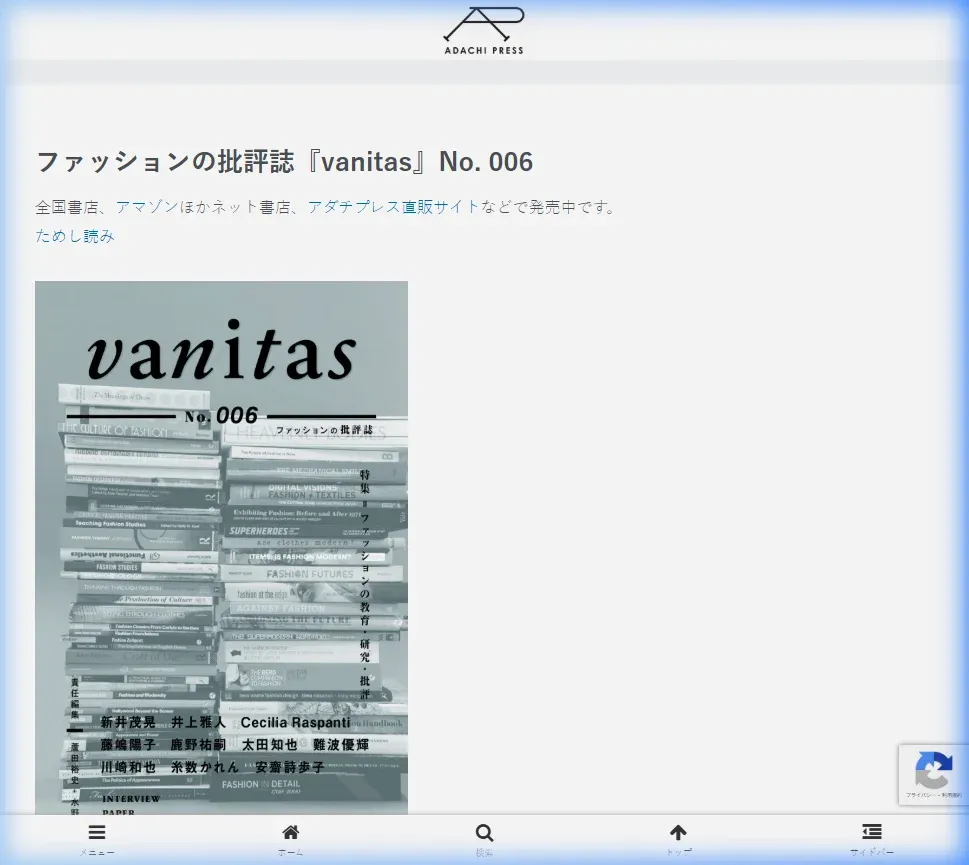The image size is (969, 865).
Task: Go to home via house icon
Action: [x=291, y=832]
